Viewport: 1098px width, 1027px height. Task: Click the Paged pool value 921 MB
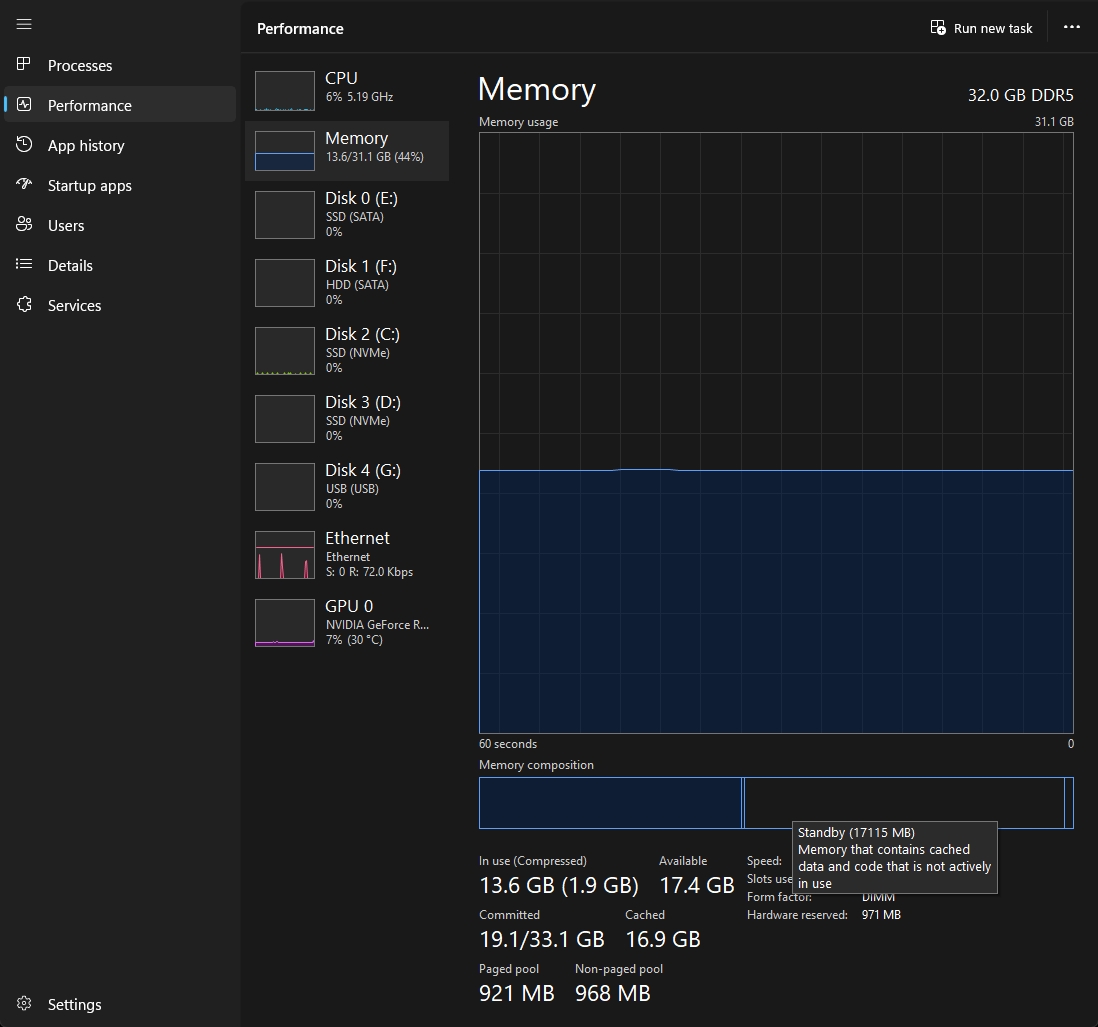517,993
